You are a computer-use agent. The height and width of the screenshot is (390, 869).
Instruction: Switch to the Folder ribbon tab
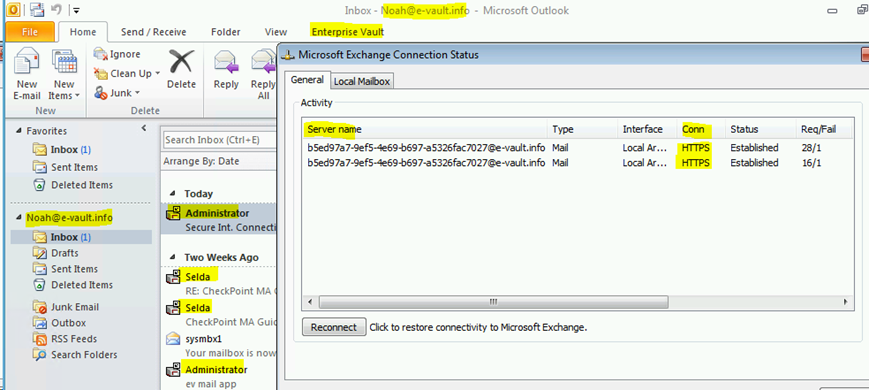[x=226, y=32]
